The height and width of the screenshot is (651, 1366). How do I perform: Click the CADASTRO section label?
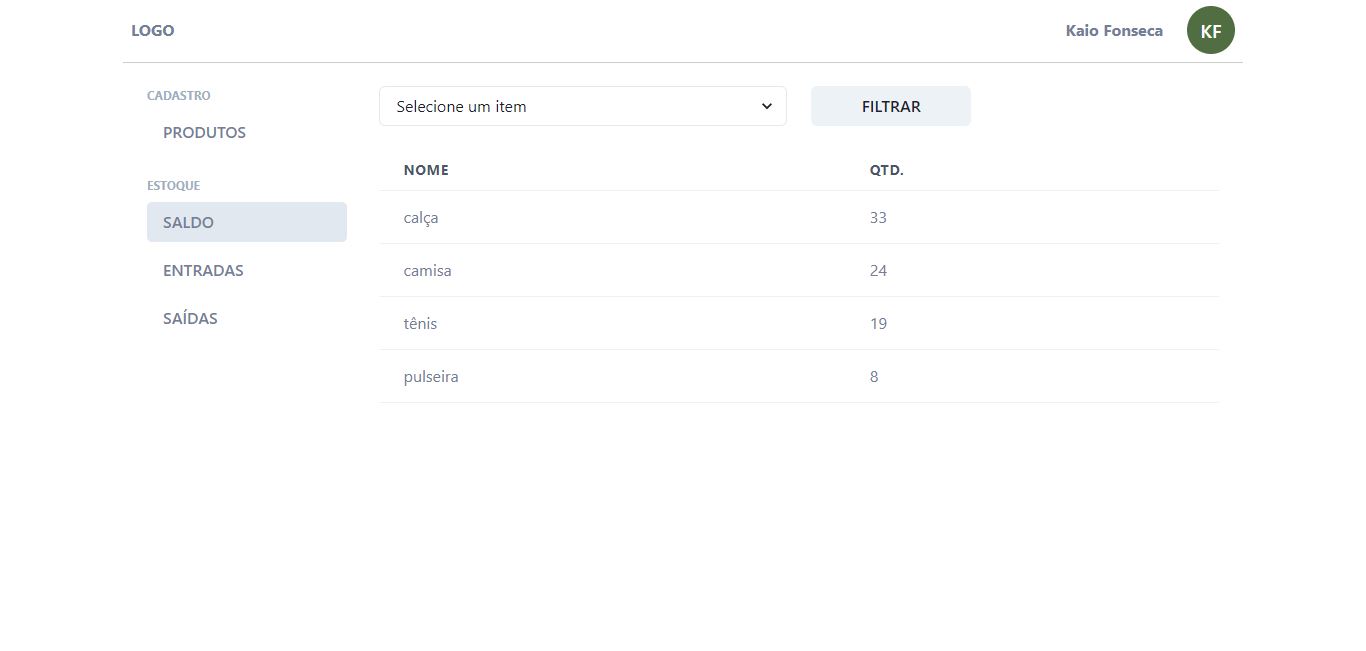(x=179, y=95)
